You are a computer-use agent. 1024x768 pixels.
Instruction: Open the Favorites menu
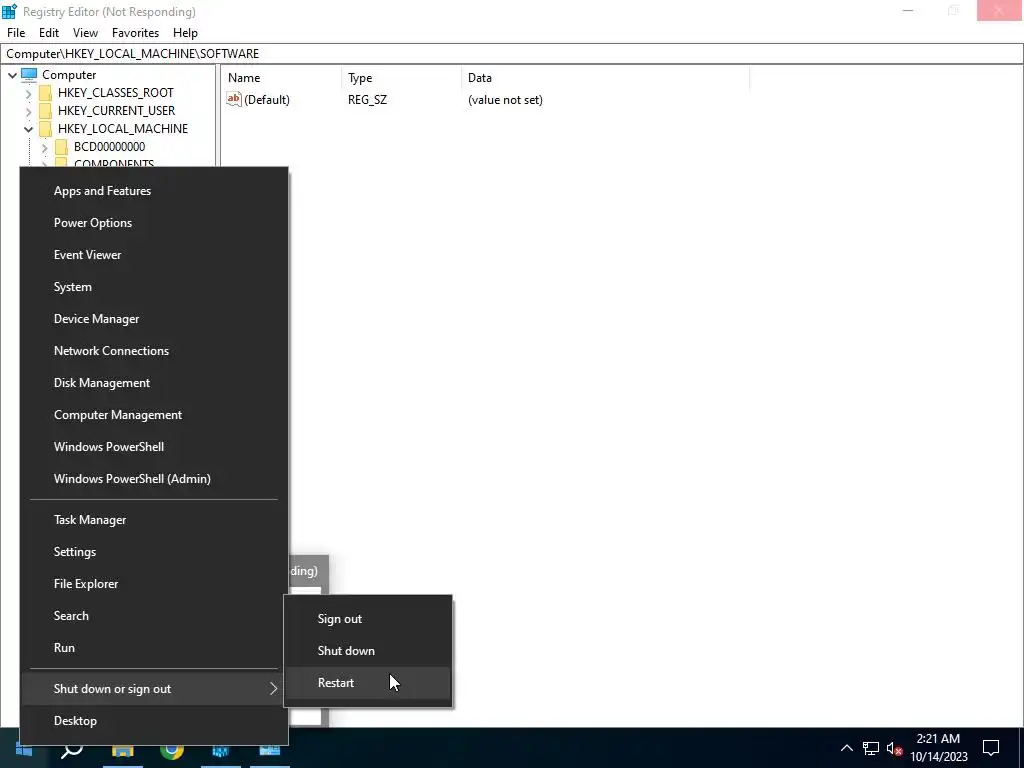click(x=135, y=33)
